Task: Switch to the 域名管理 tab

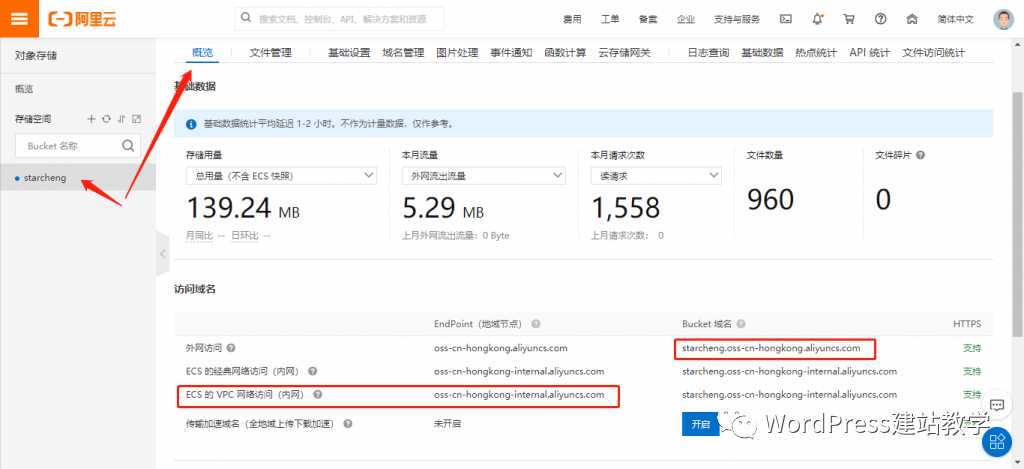Action: pos(403,53)
